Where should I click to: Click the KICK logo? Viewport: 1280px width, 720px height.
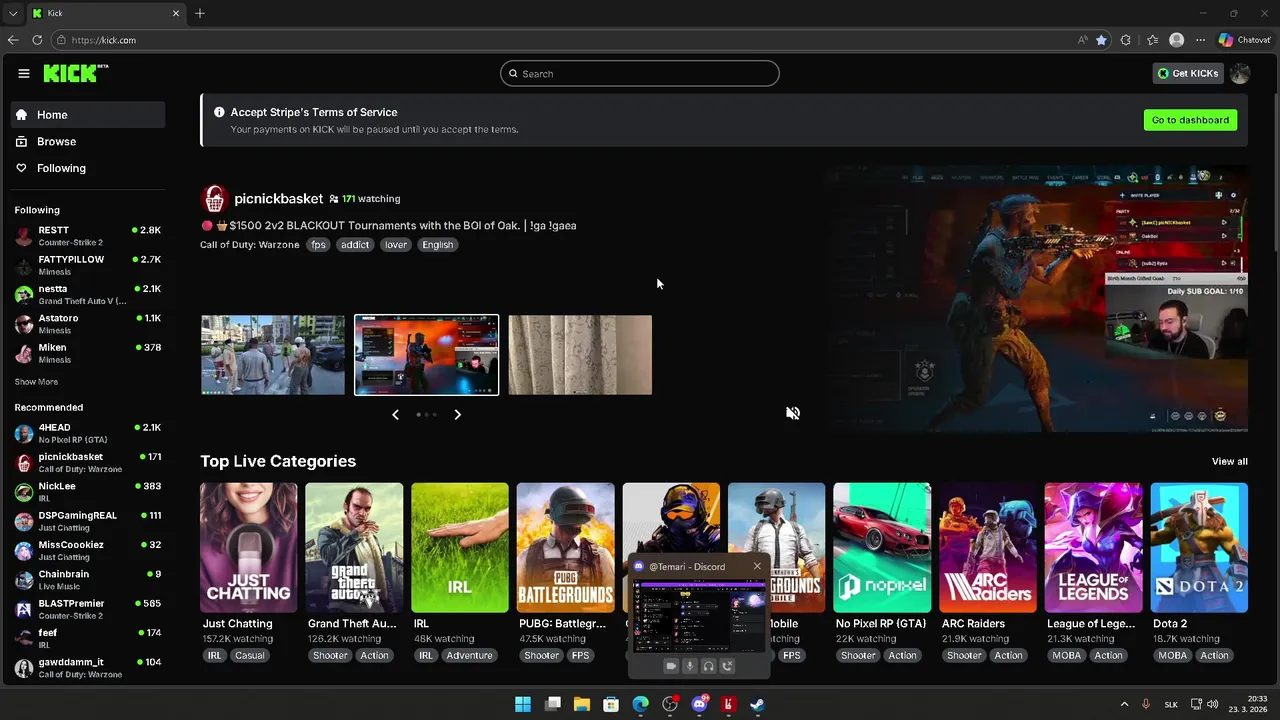coord(75,73)
